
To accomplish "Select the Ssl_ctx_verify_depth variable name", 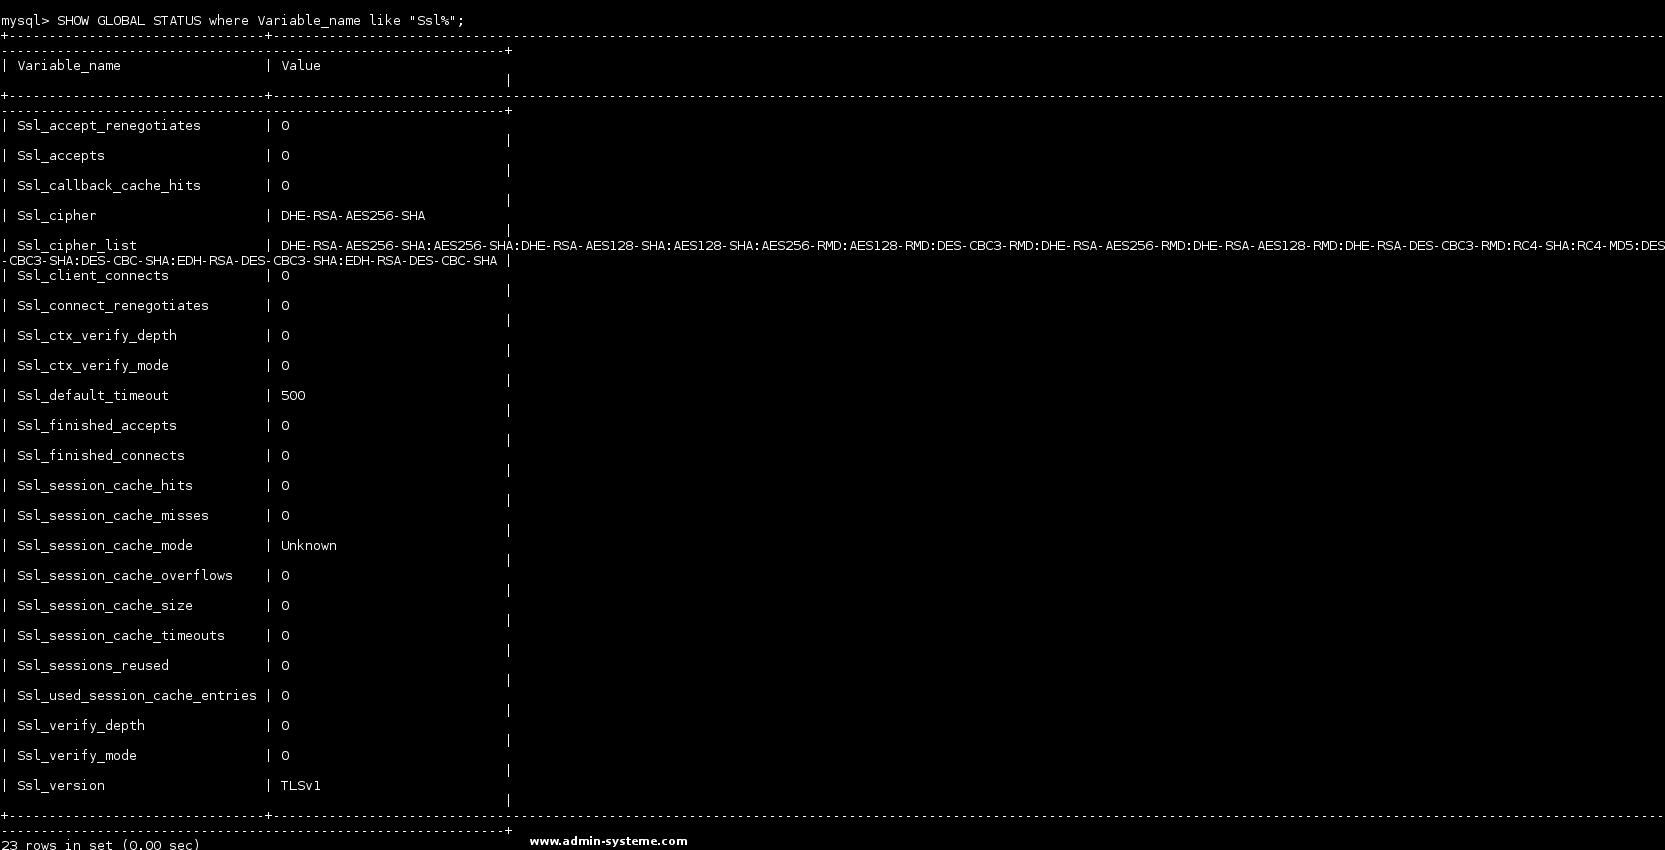I will pos(97,335).
